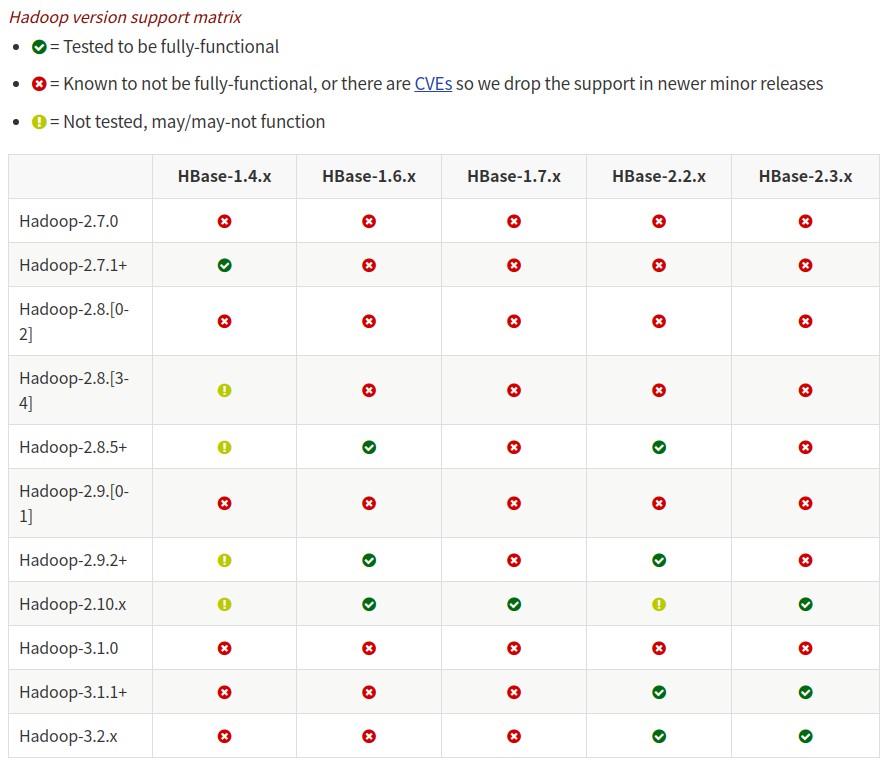Click the Hadoop version support matrix title
The height and width of the screenshot is (765, 888).
point(125,18)
